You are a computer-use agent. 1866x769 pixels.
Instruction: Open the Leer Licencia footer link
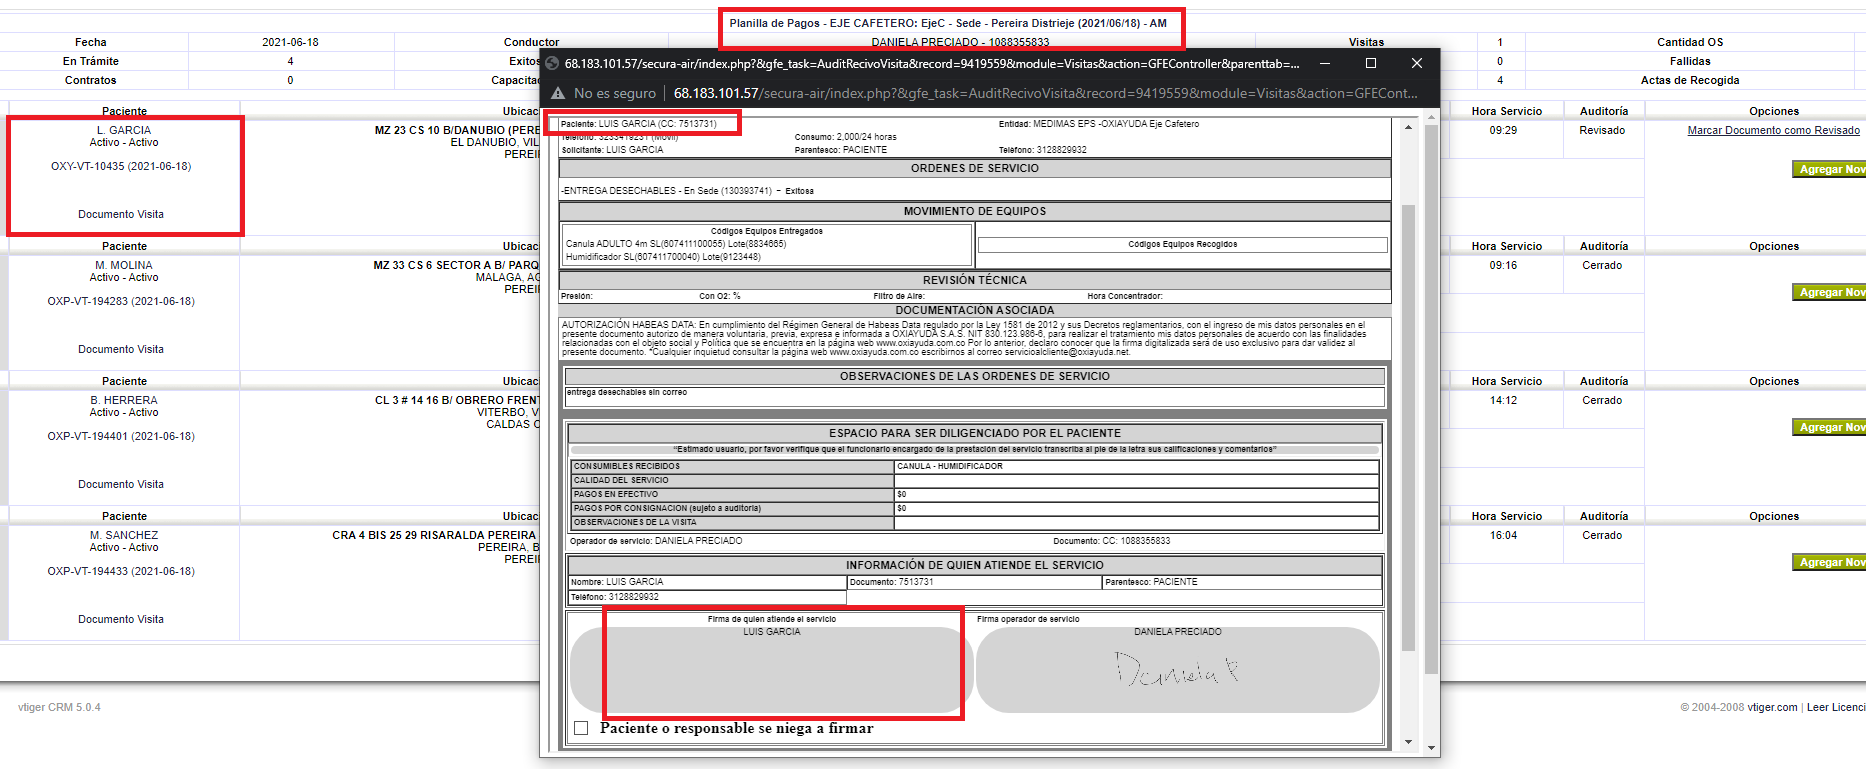[1836, 707]
